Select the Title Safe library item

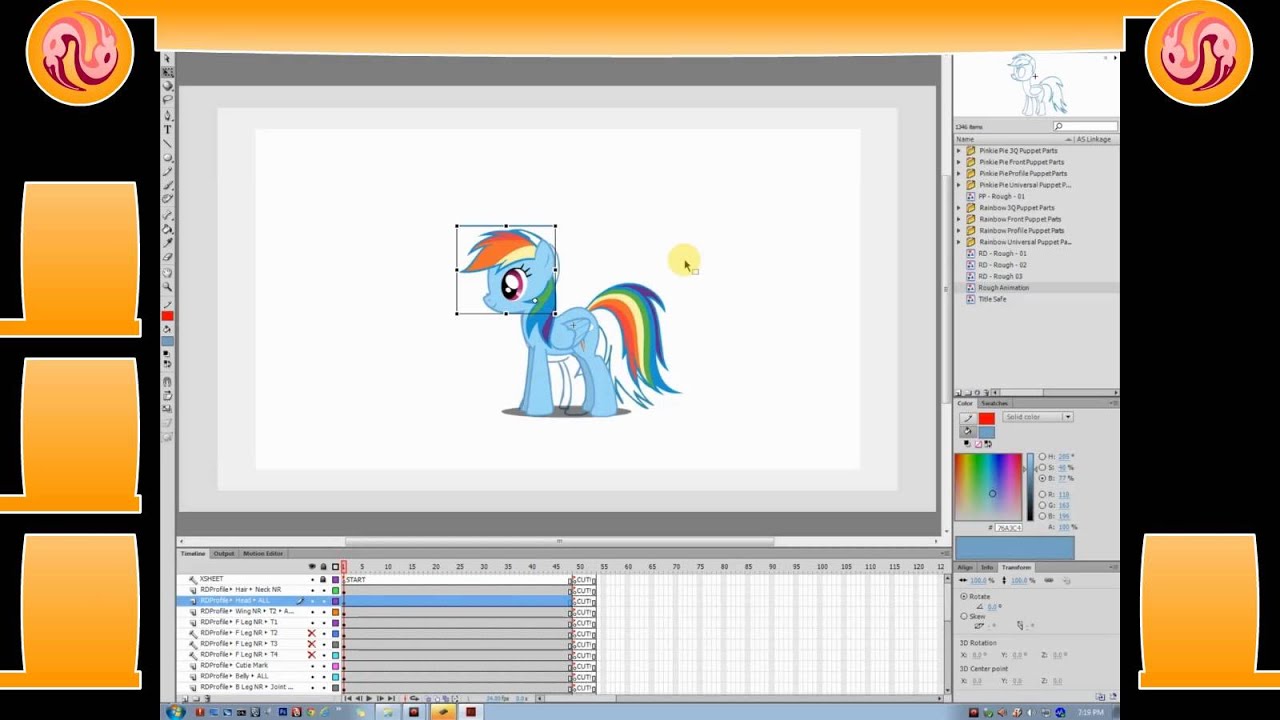[992, 299]
